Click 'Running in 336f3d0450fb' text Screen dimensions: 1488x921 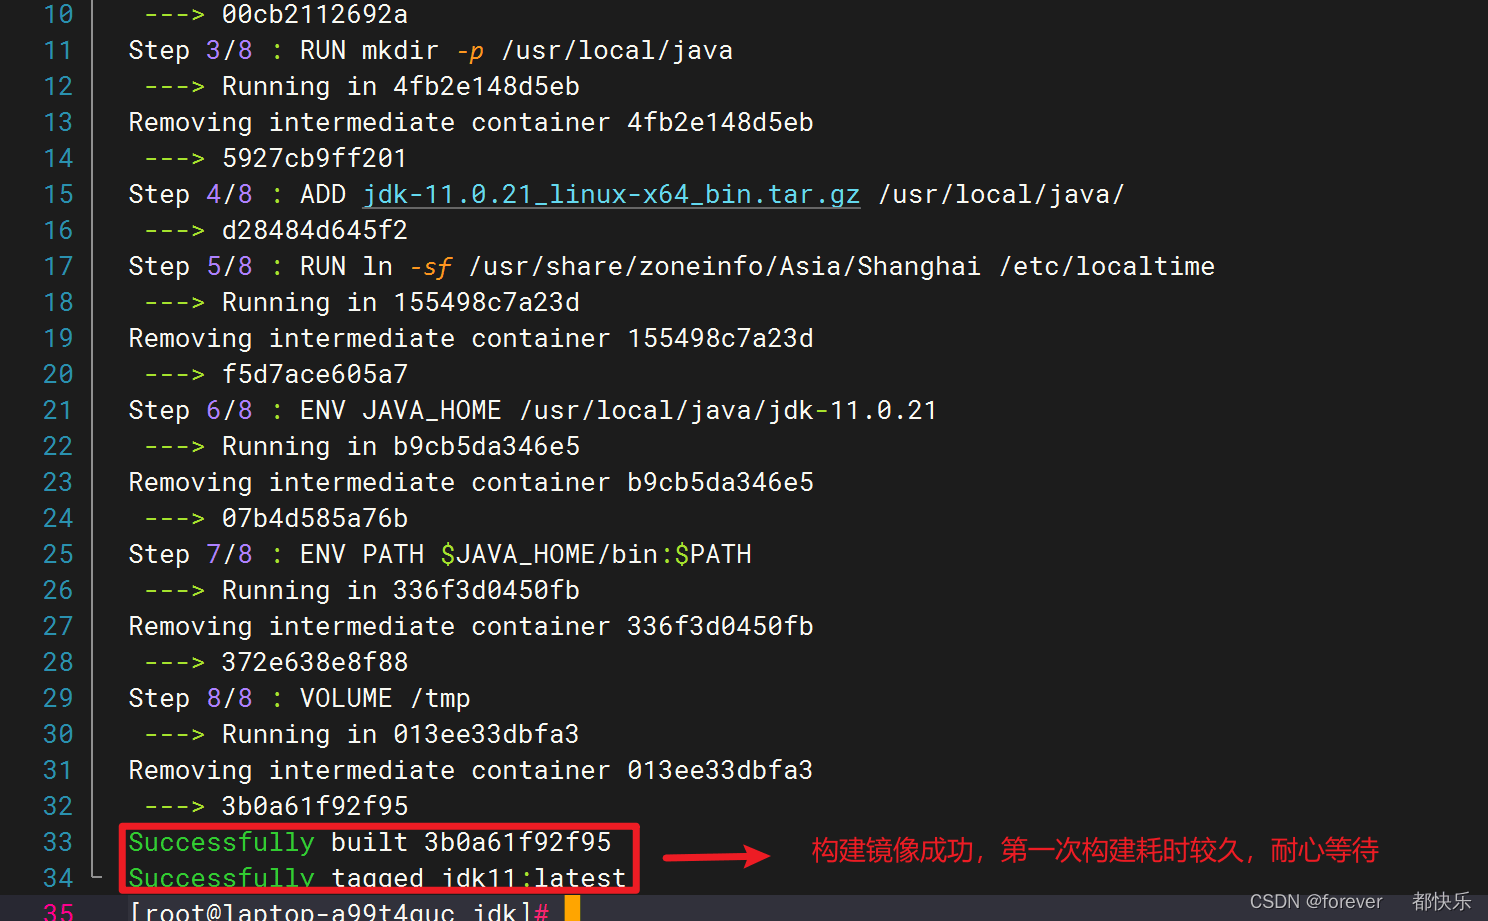click(x=401, y=590)
